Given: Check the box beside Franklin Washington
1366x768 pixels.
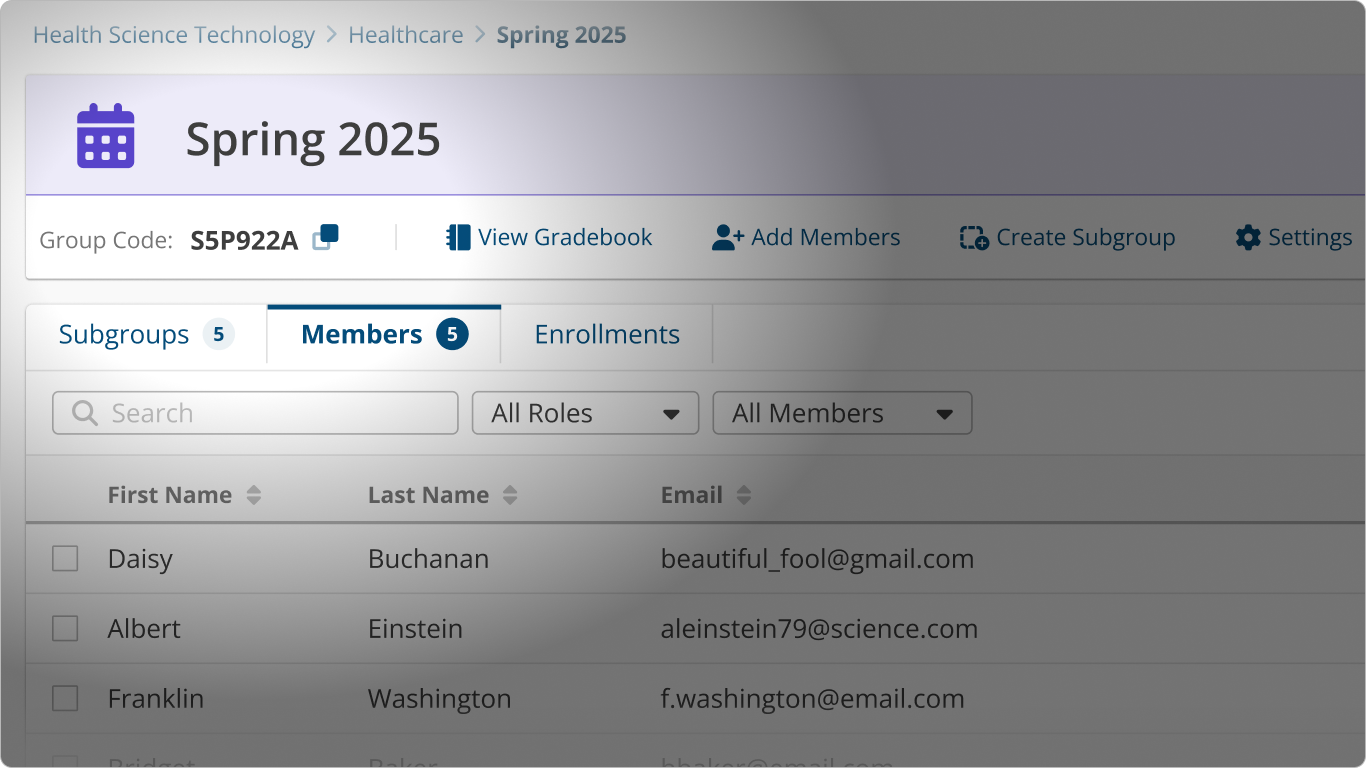Looking at the screenshot, I should point(65,698).
